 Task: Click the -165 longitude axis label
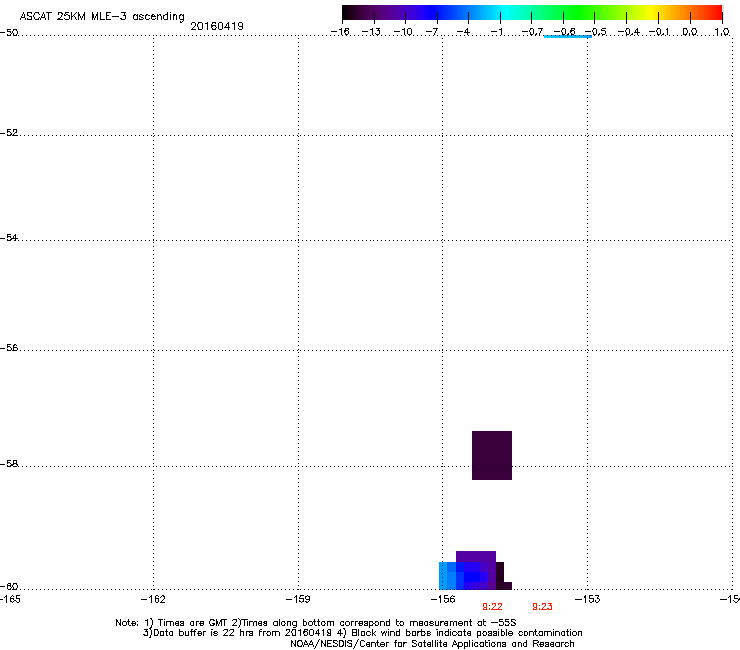(10, 599)
